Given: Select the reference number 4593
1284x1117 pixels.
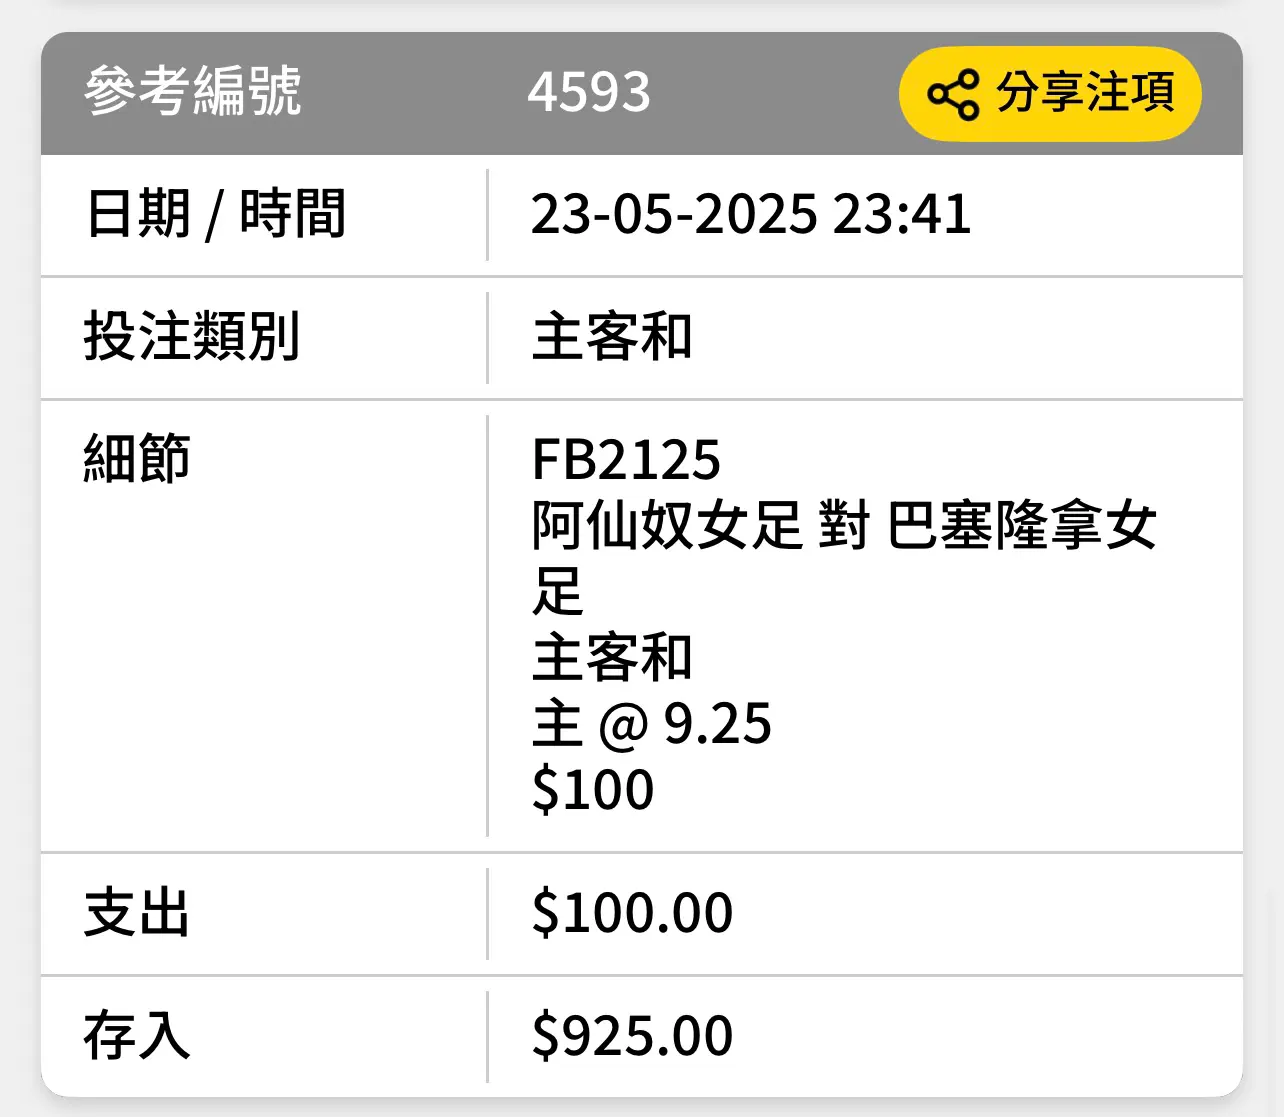Looking at the screenshot, I should 589,92.
